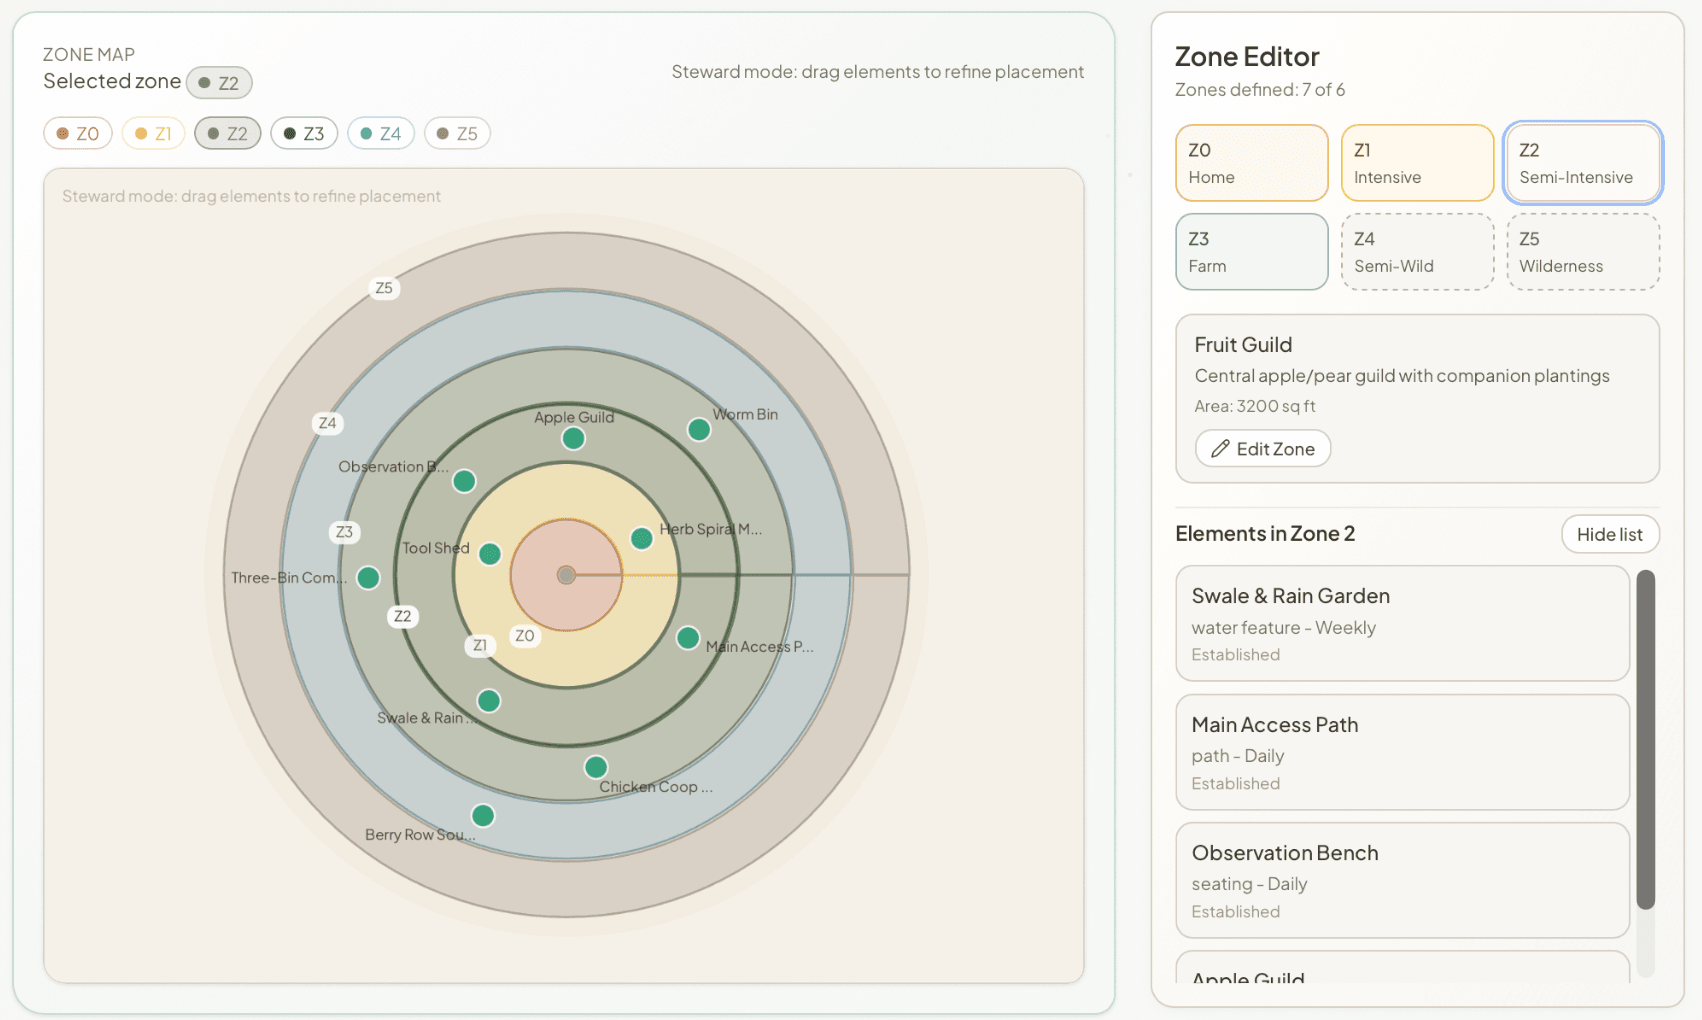Expand the Apple Guild card at list bottom
Image resolution: width=1702 pixels, height=1020 pixels.
(x=1400, y=975)
